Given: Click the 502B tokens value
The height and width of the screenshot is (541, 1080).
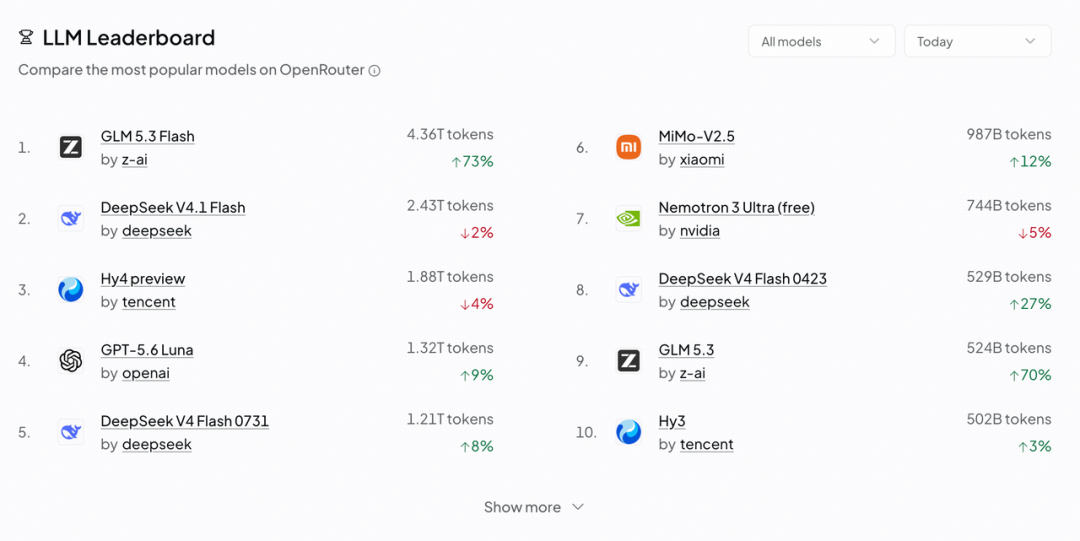Looking at the screenshot, I should click(x=1009, y=419).
